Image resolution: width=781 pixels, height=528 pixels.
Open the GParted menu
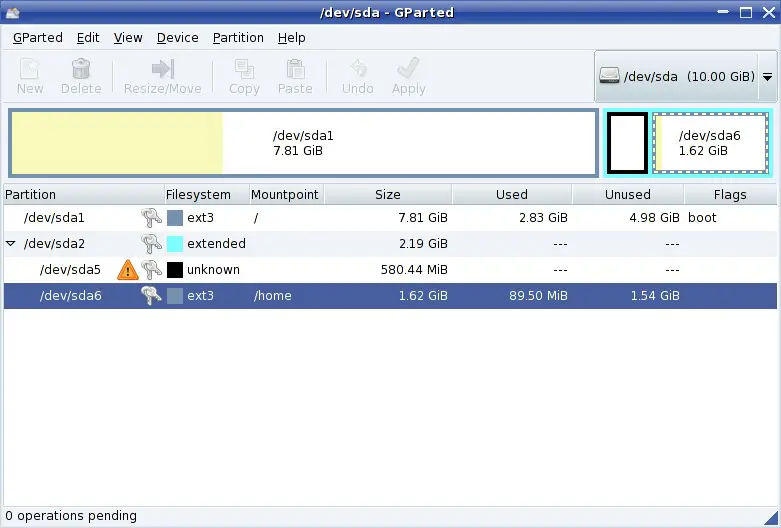coord(38,38)
